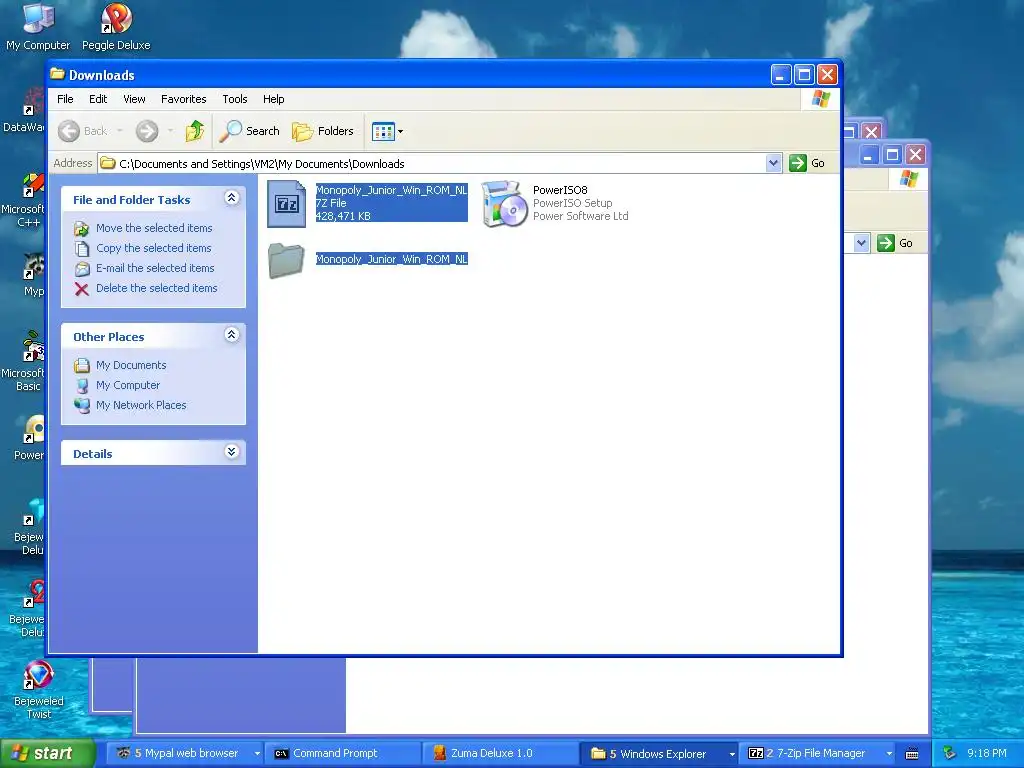This screenshot has width=1024, height=768.
Task: Click the PowerISO8 file name
Action: pos(560,190)
